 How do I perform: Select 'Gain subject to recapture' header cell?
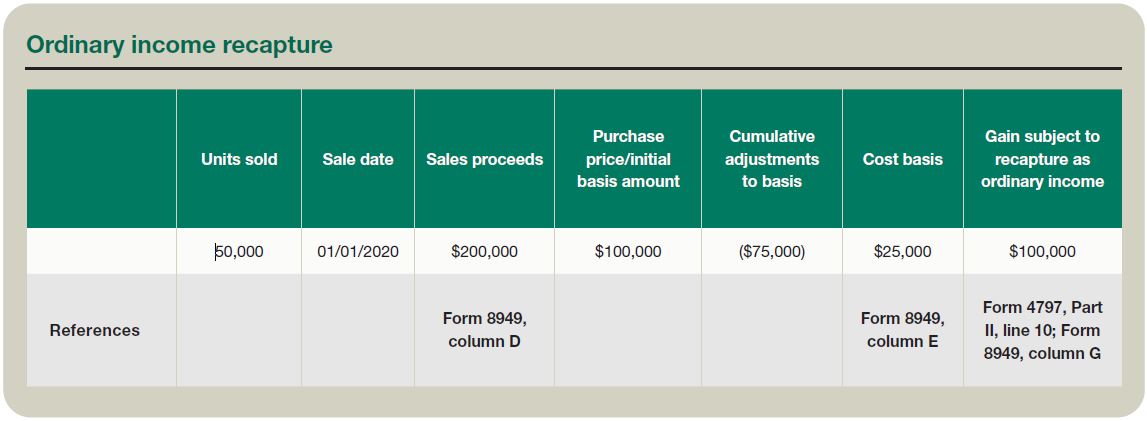1042,159
